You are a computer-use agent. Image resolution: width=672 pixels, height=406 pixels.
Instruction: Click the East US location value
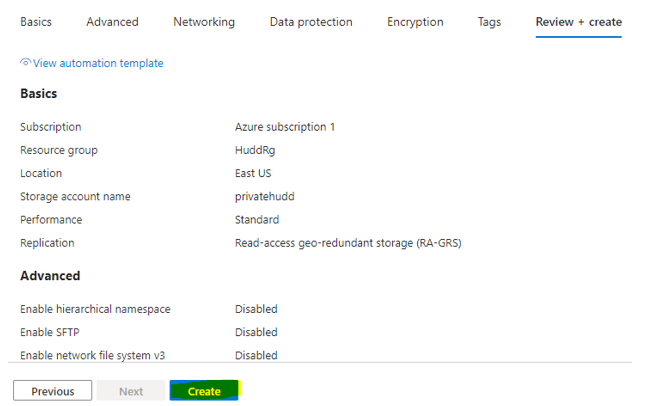[x=257, y=173]
